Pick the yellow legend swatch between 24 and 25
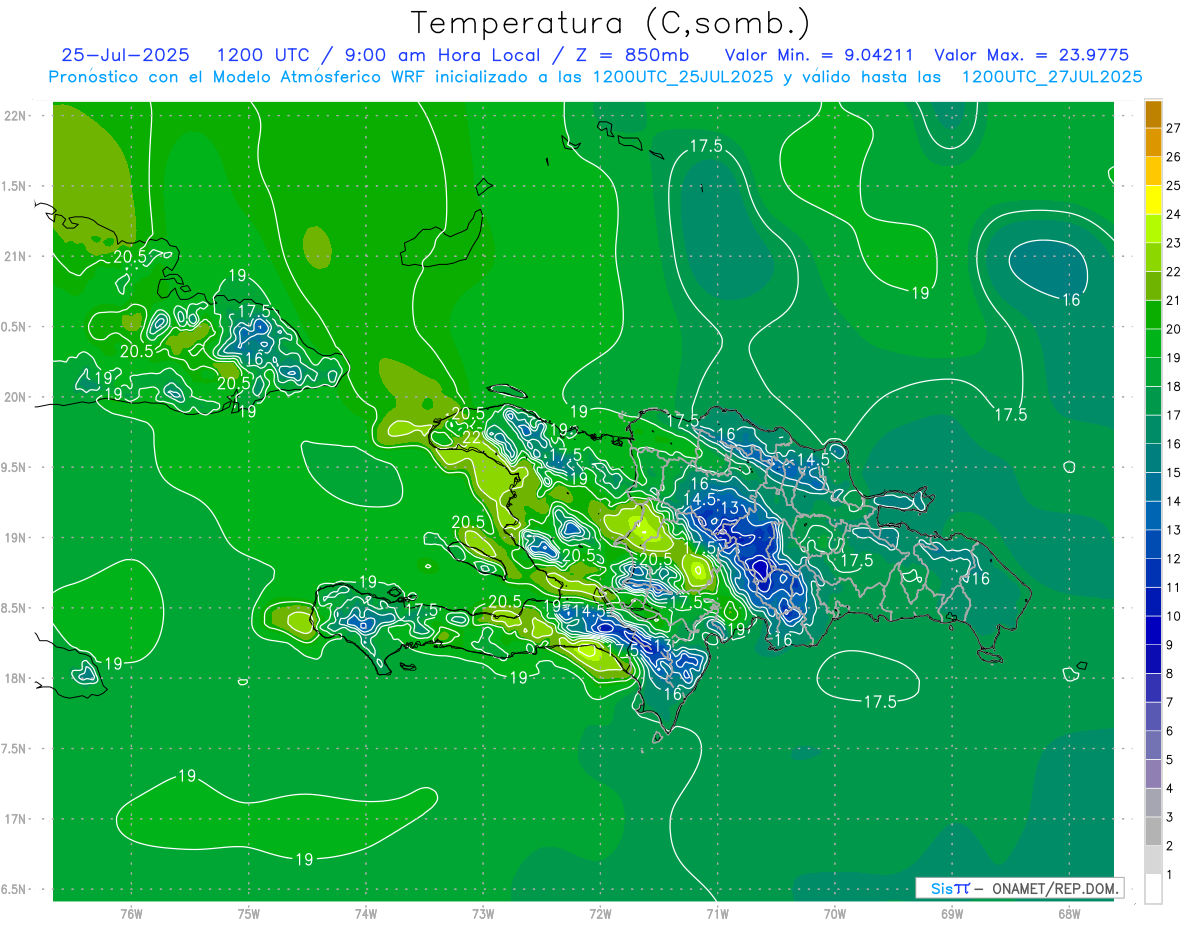Screen dimensions: 1200x927 coord(1153,200)
